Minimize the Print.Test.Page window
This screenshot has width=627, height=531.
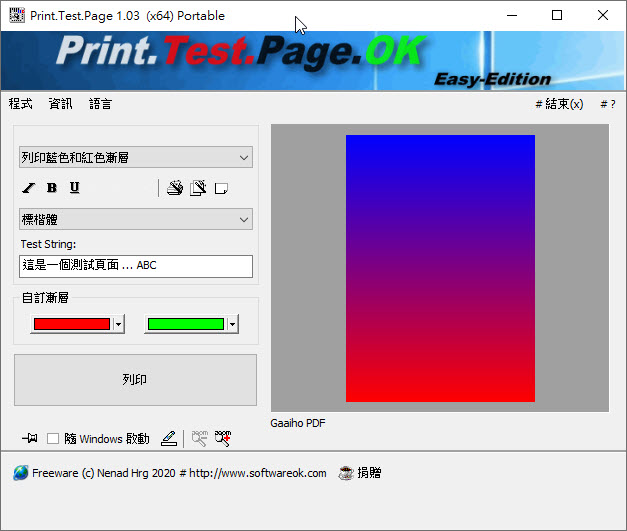point(512,16)
